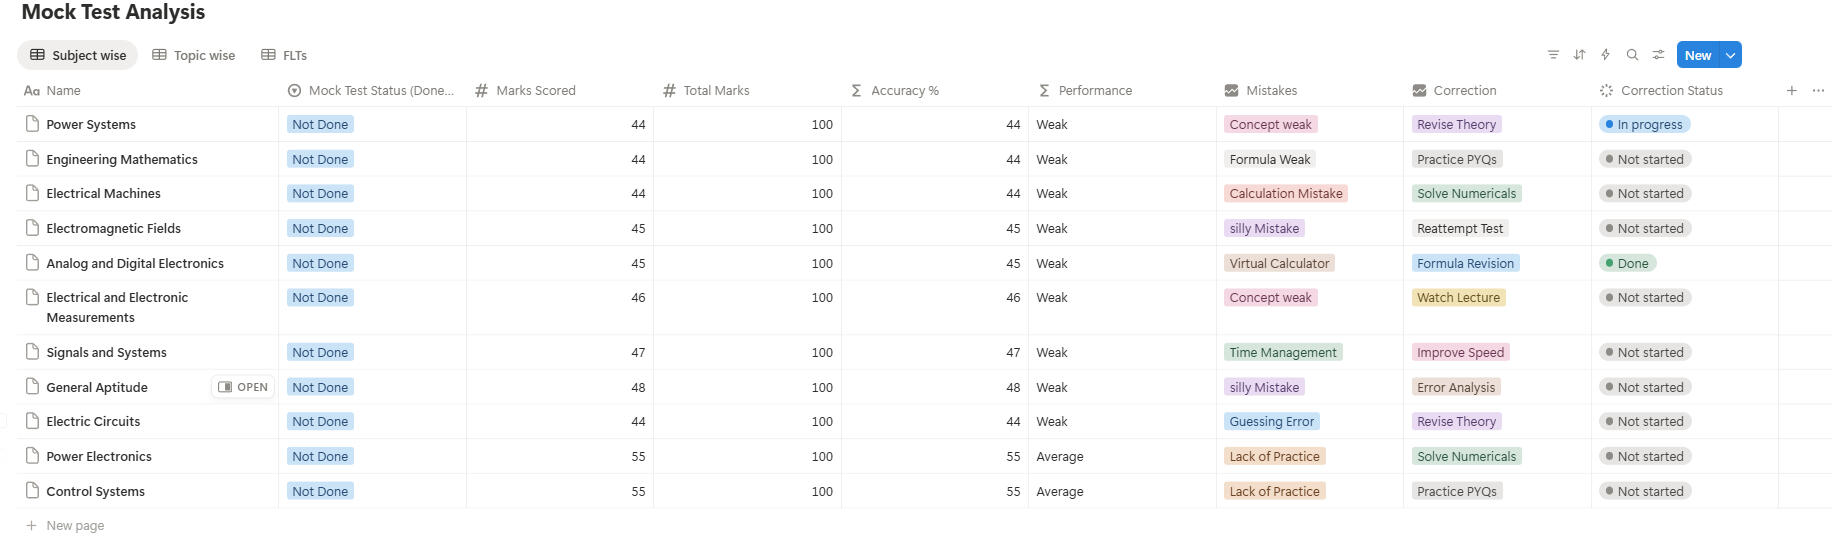
Task: Open the column header more options ellipsis
Action: [x=1818, y=90]
